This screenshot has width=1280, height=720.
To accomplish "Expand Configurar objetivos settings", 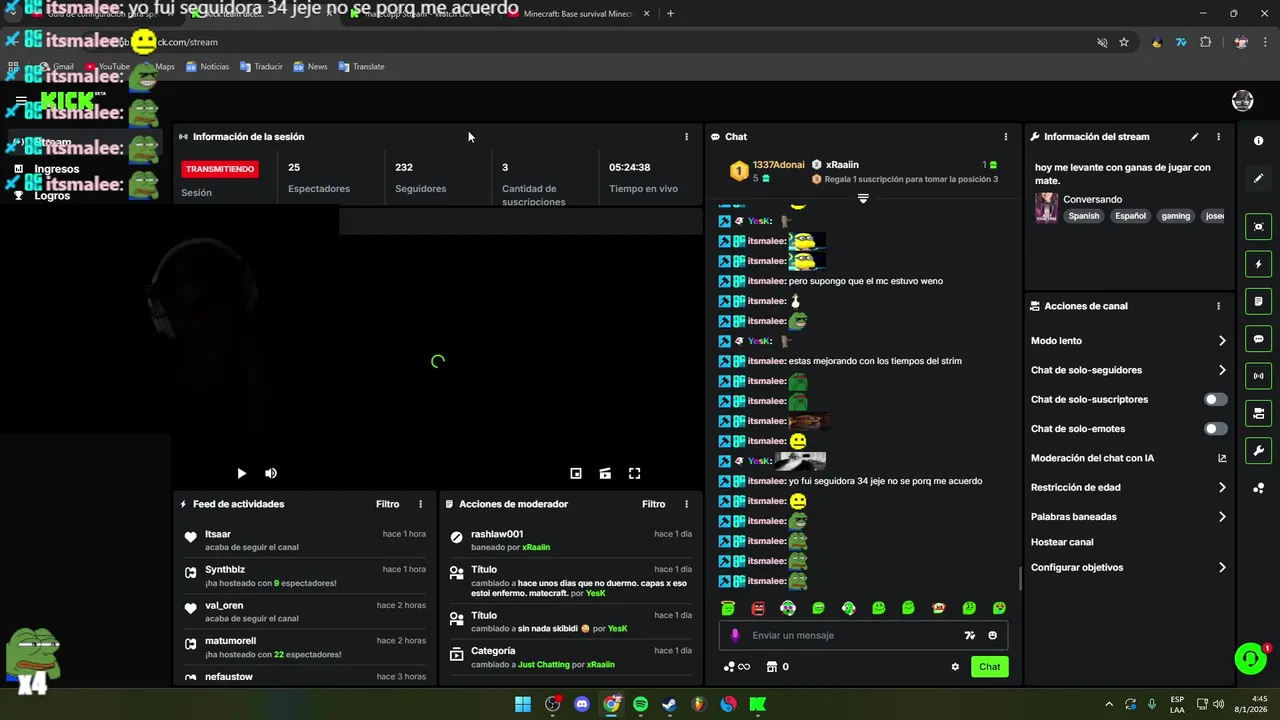I will tap(1128, 567).
